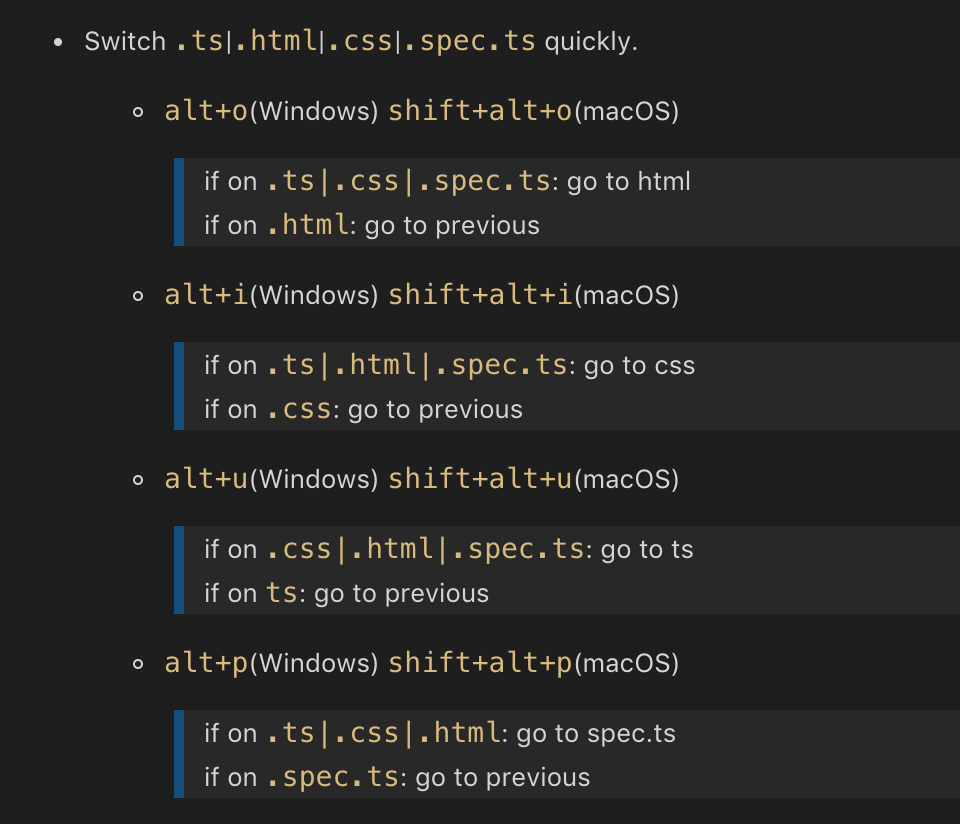This screenshot has height=824, width=960.
Task: Click the hollow bullet beside "alt+p"
Action: 139,663
